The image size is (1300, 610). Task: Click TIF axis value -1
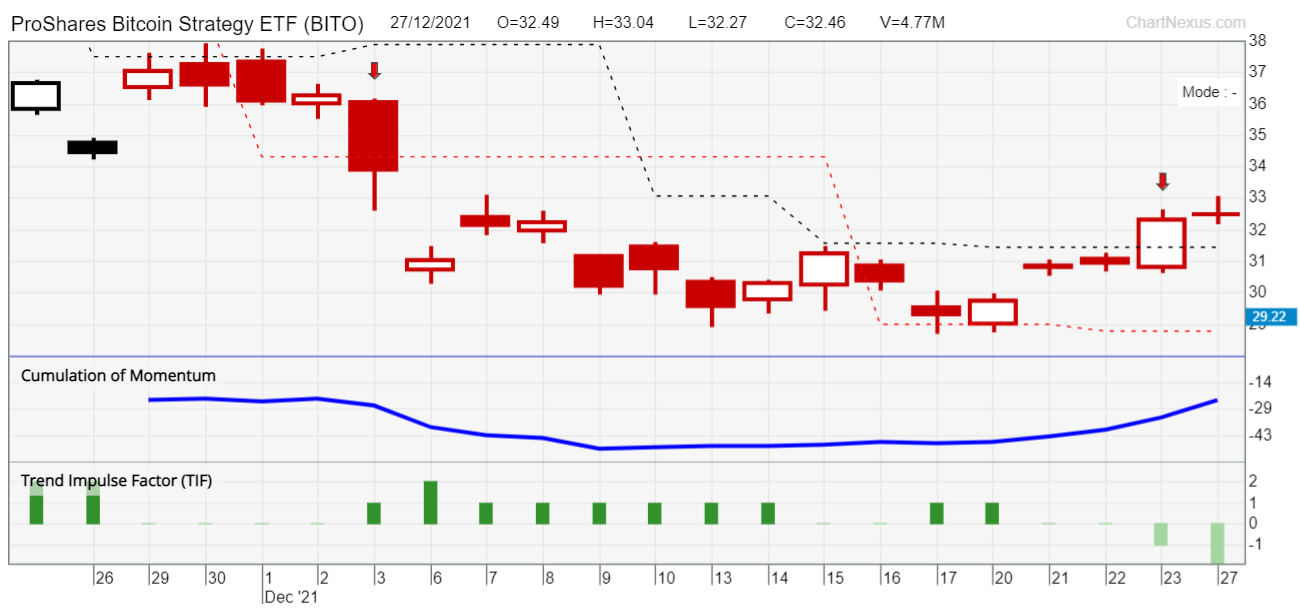click(1256, 544)
